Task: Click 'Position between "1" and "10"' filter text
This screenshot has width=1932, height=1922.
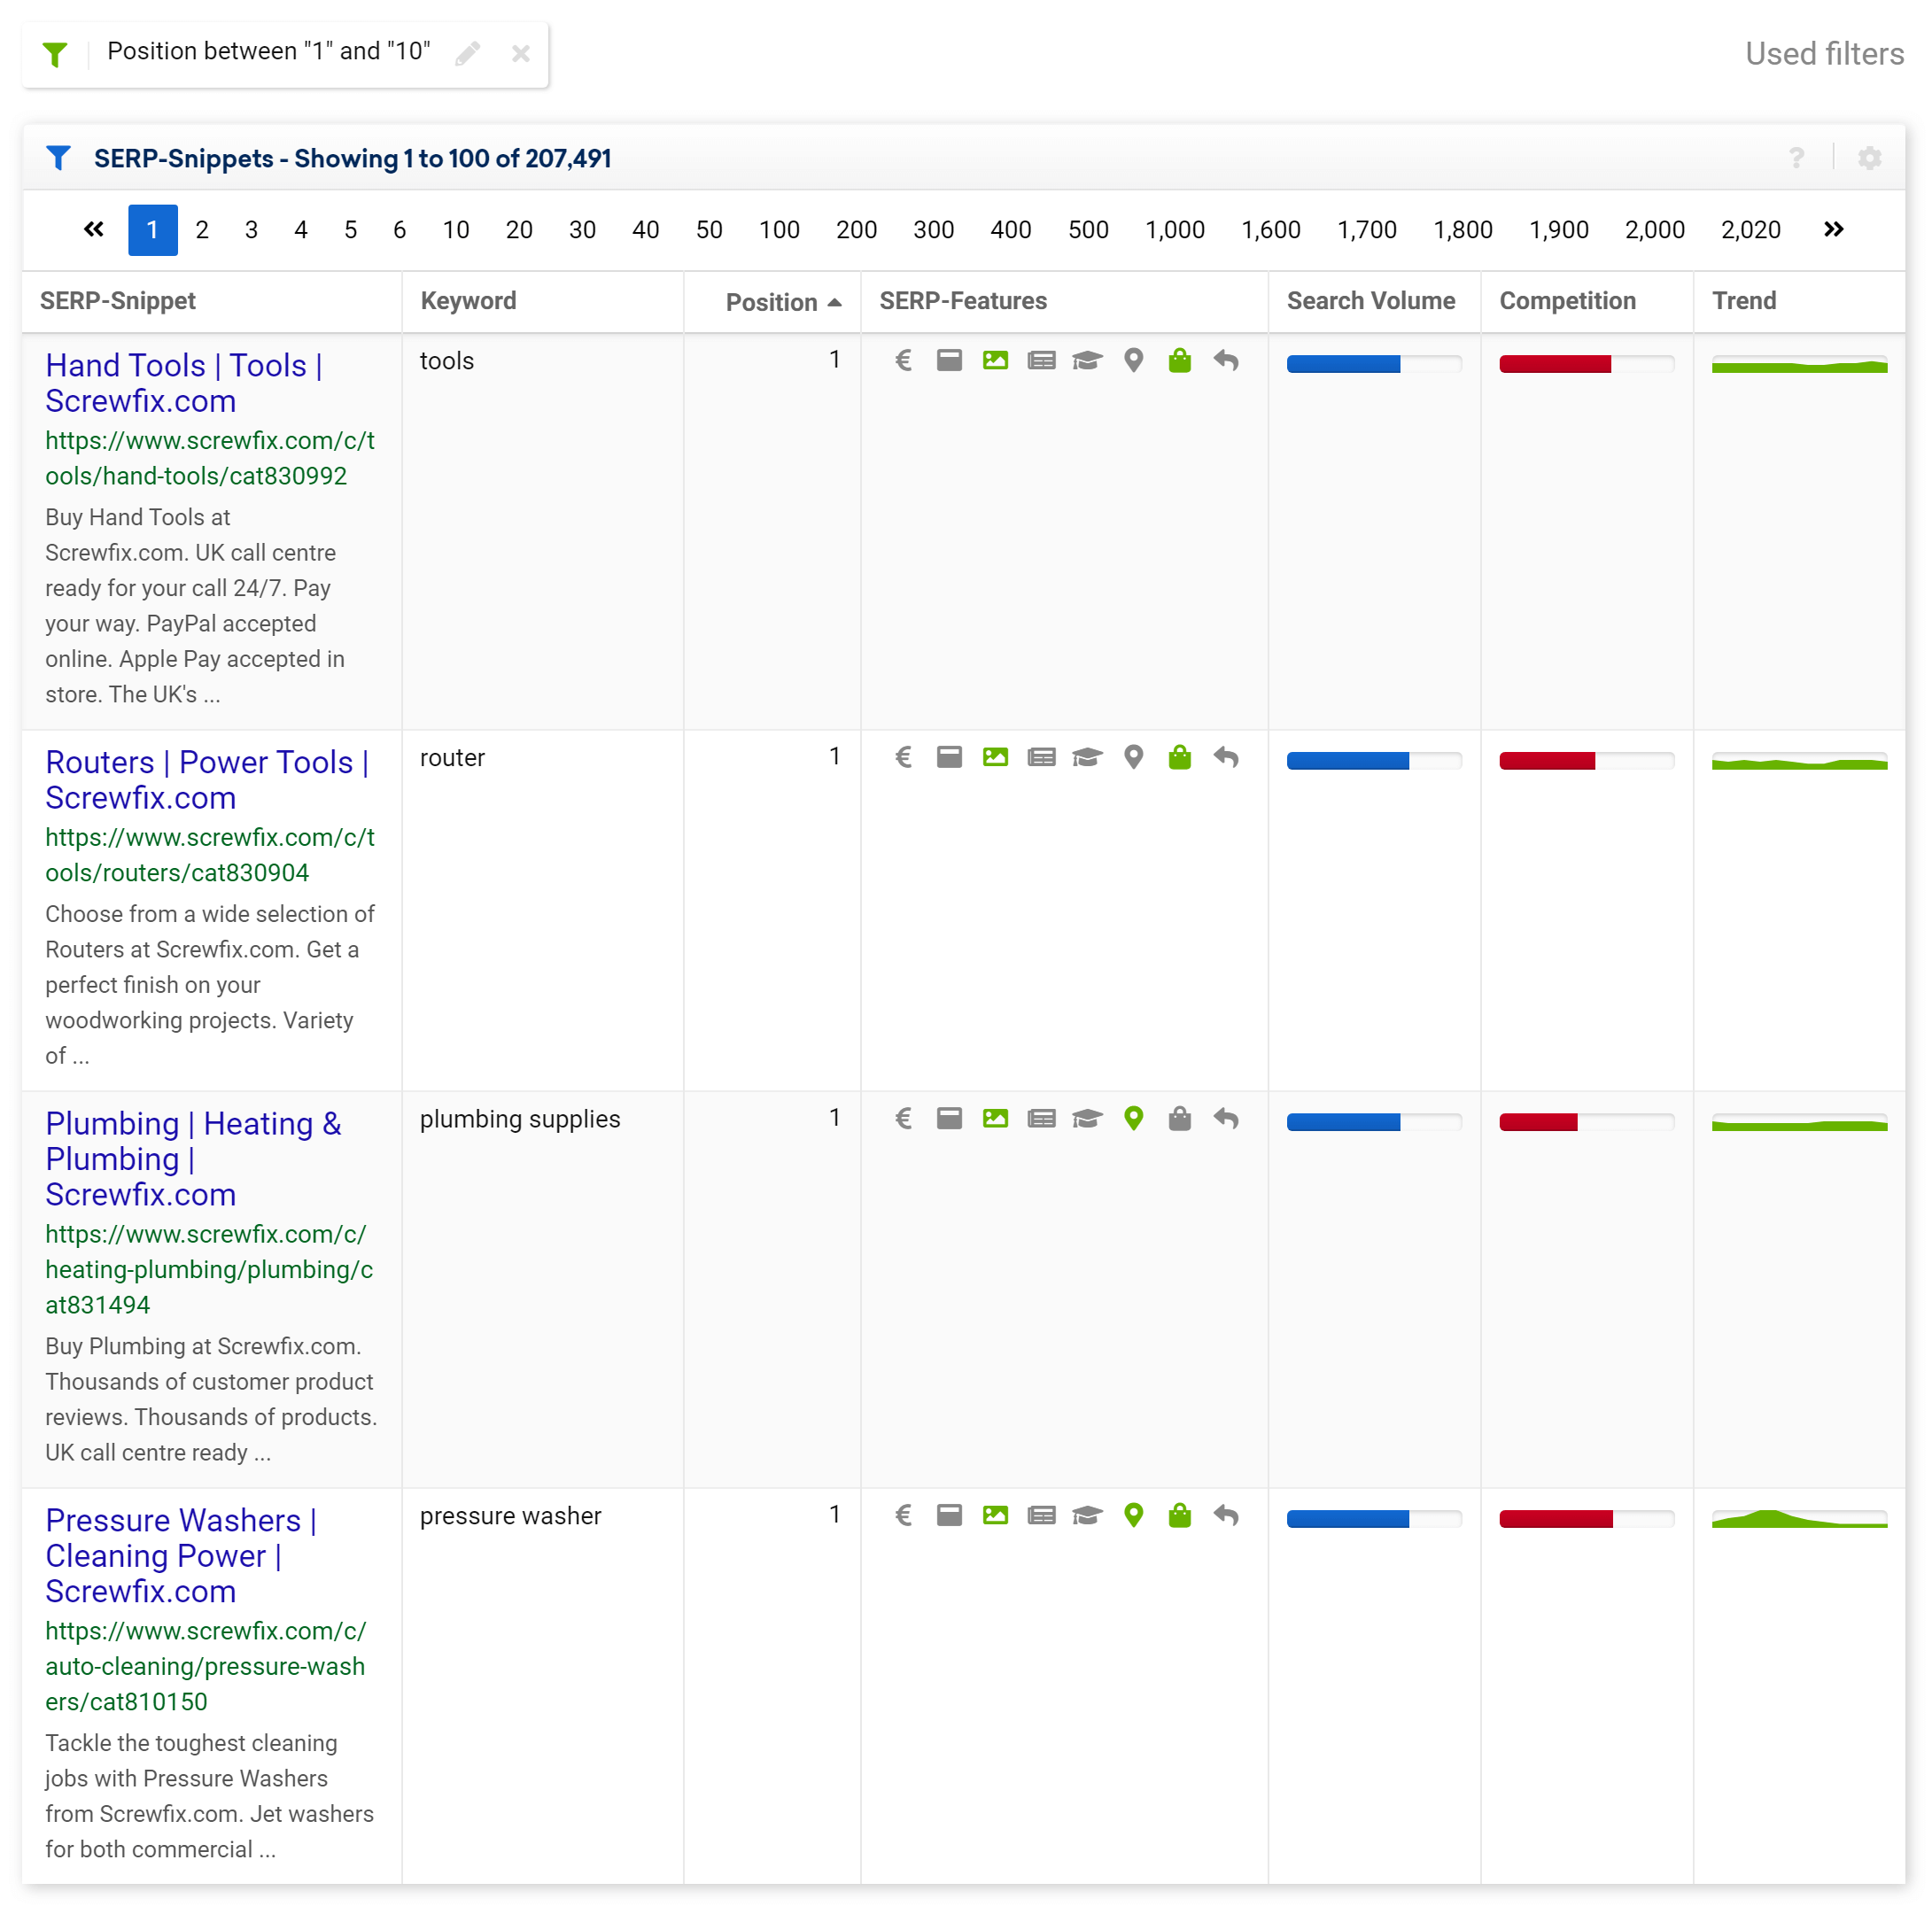Action: point(269,51)
